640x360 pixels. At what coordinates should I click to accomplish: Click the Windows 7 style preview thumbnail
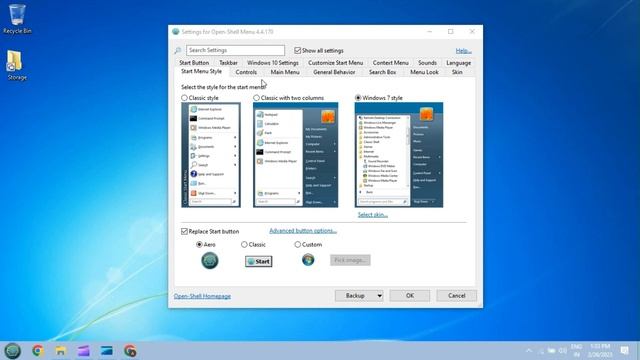click(399, 155)
